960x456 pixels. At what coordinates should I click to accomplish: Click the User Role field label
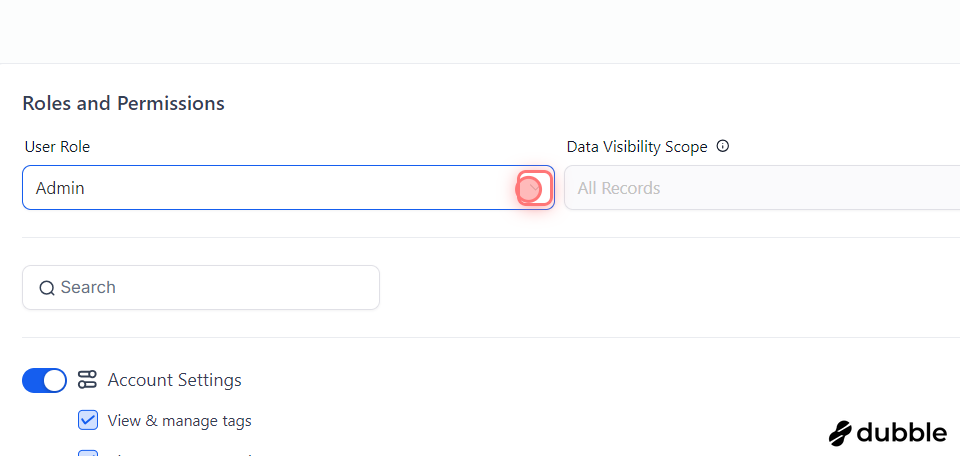click(57, 146)
